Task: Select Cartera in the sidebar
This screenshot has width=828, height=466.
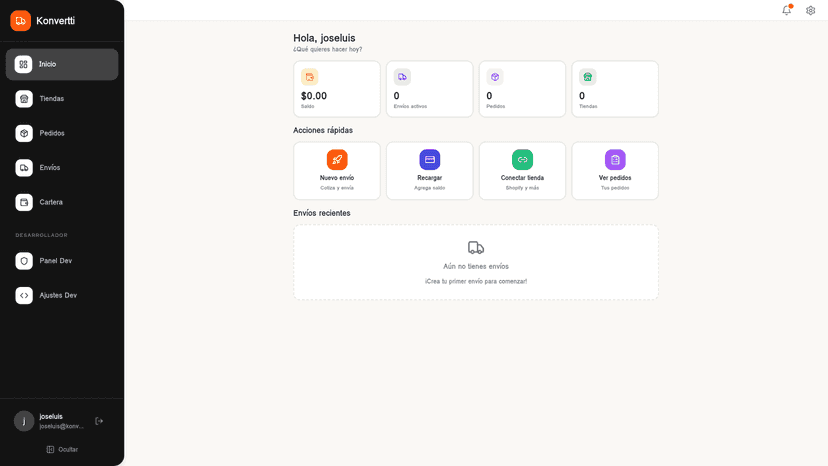Action: pyautogui.click(x=62, y=202)
